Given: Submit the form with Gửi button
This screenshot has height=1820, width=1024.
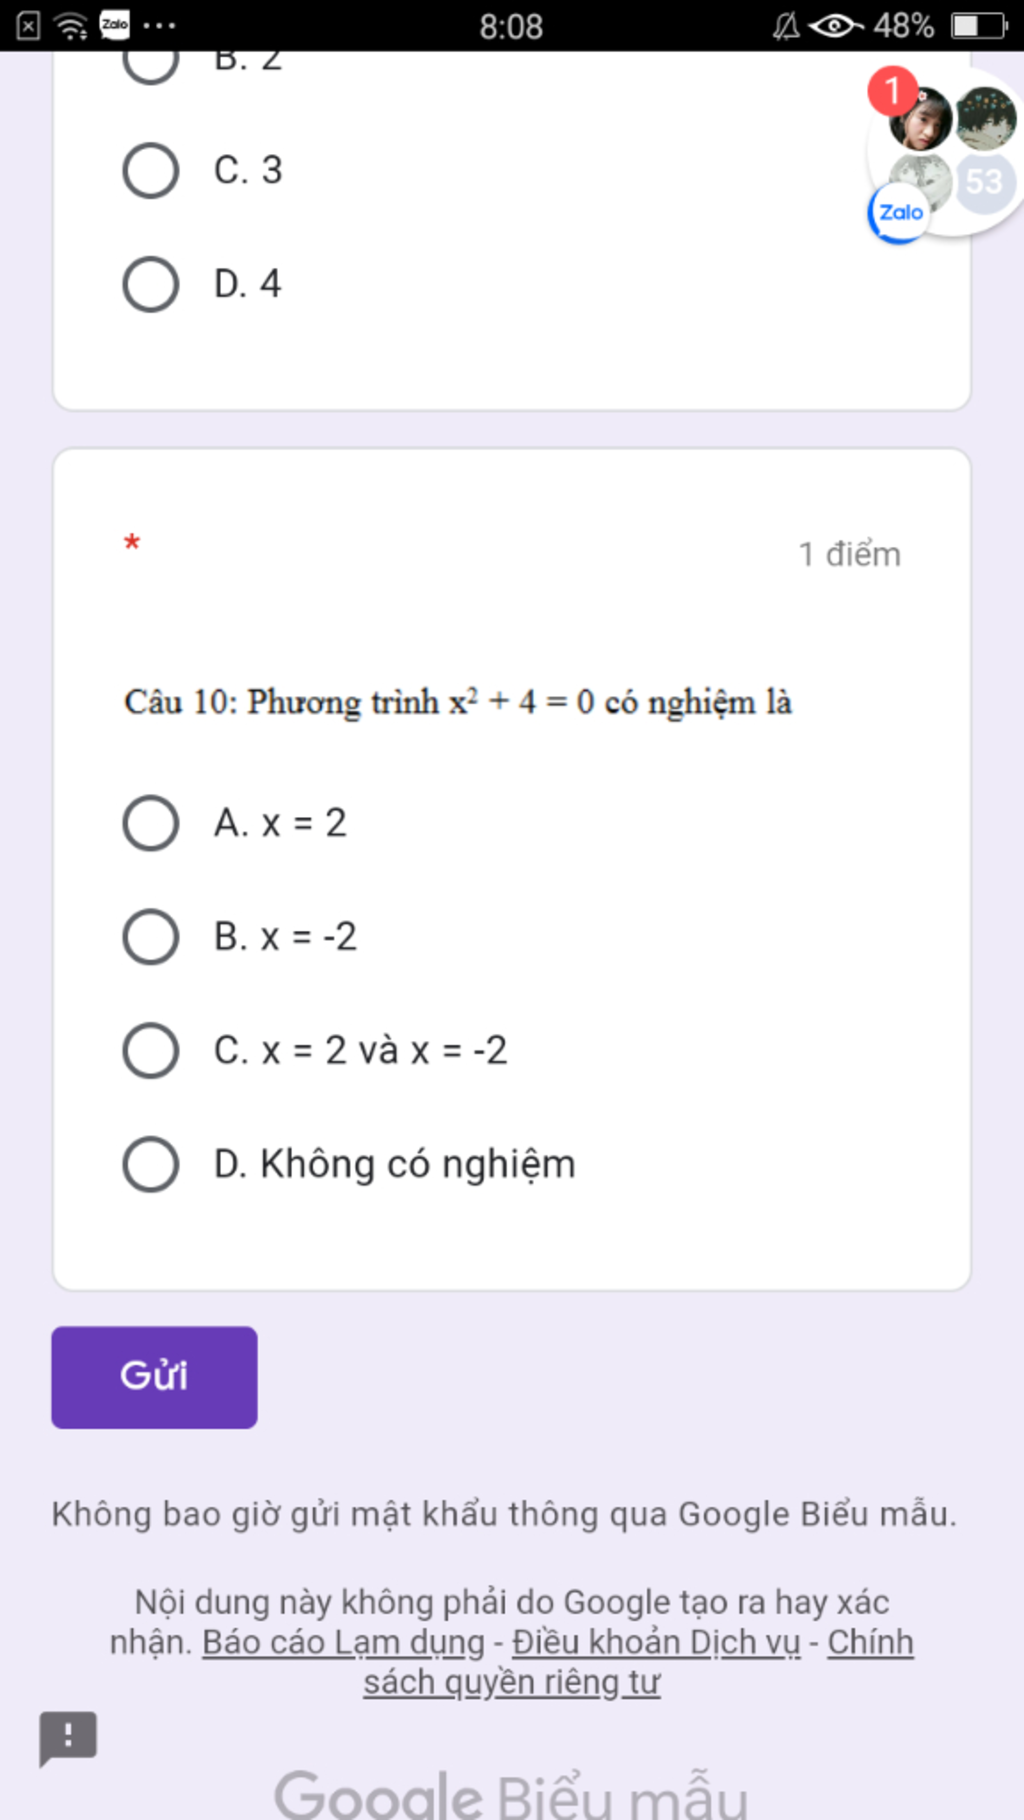Looking at the screenshot, I should pos(154,1377).
